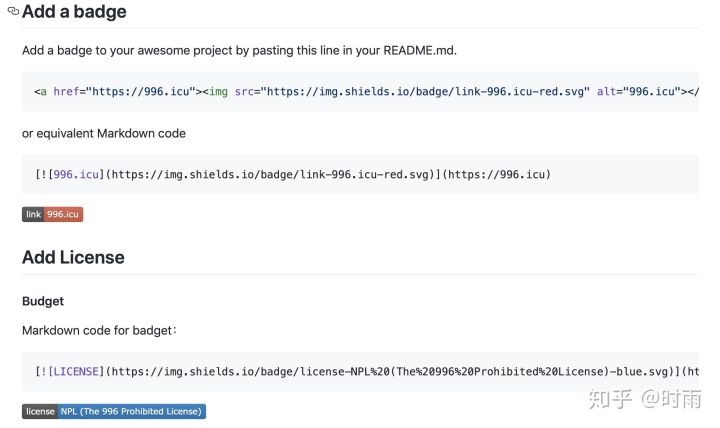Click inside the HTML anchor code block
This screenshot has width=720, height=428.
click(x=360, y=91)
